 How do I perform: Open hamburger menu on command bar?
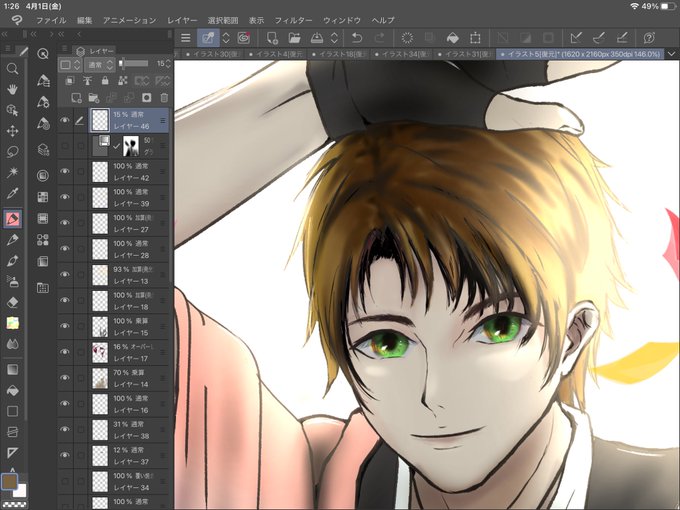[186, 38]
